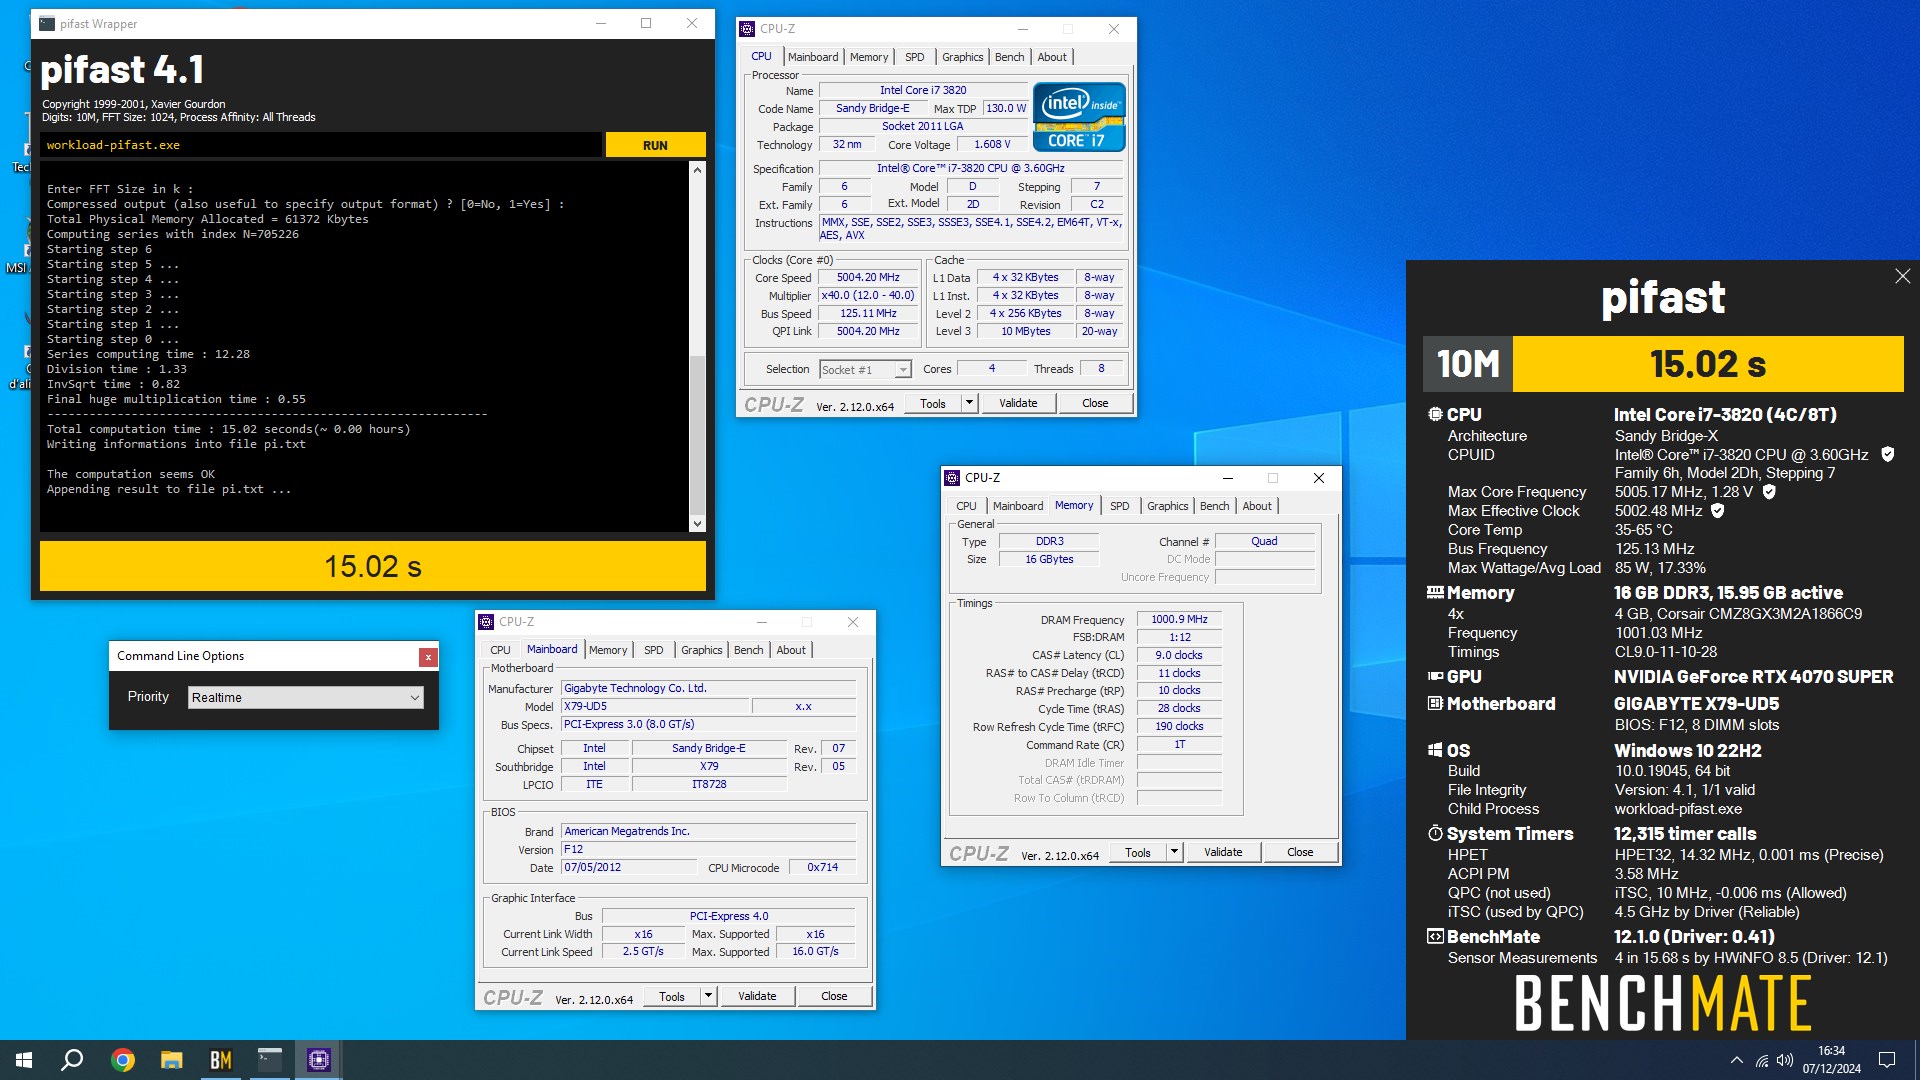Click CPU-Z Memory window title icon
The width and height of the screenshot is (1920, 1080).
tap(952, 478)
